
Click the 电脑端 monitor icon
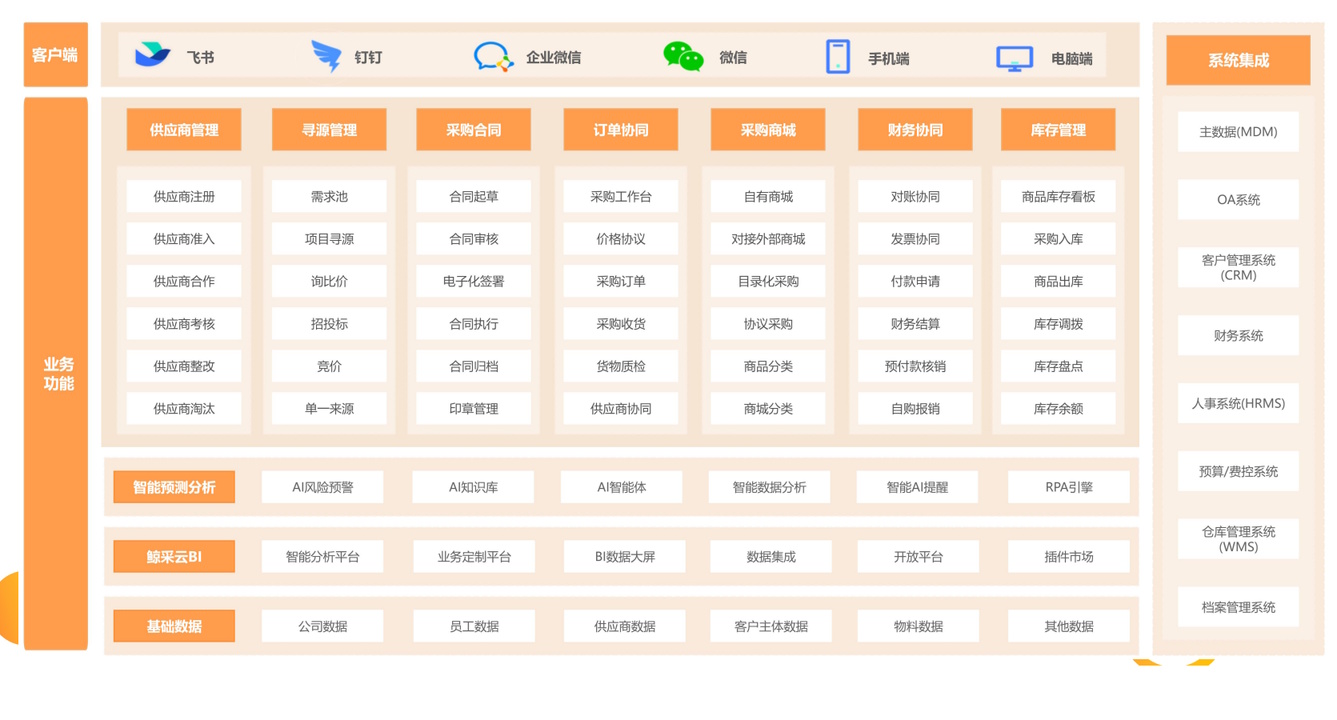(x=1014, y=58)
